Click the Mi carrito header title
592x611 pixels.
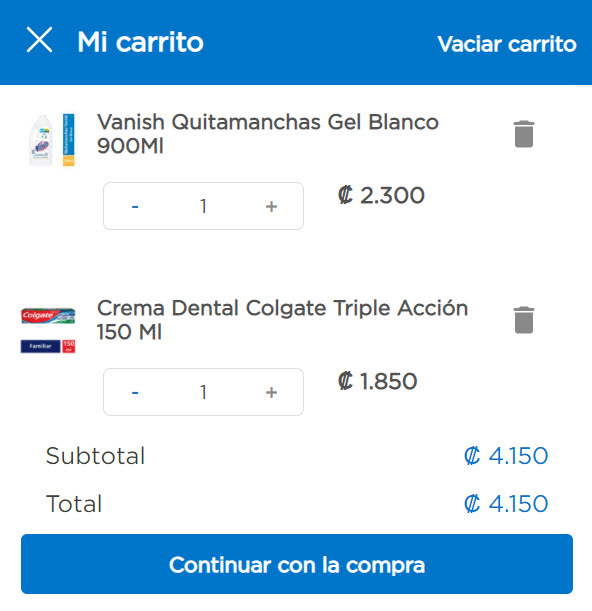140,42
